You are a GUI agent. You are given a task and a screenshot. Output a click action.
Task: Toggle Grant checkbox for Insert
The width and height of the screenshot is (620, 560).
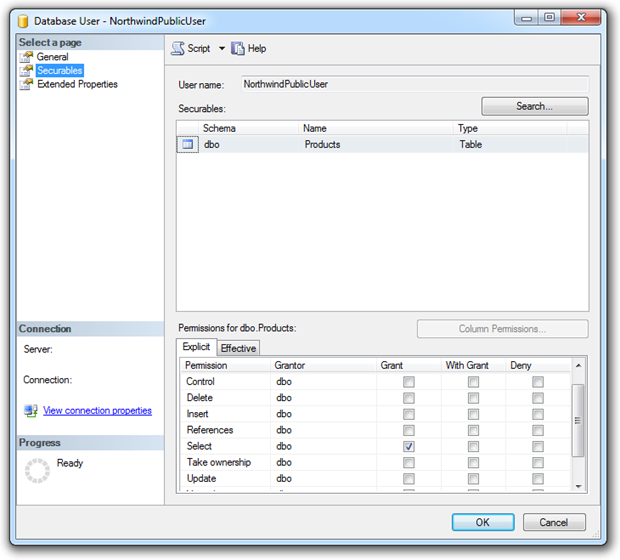408,414
